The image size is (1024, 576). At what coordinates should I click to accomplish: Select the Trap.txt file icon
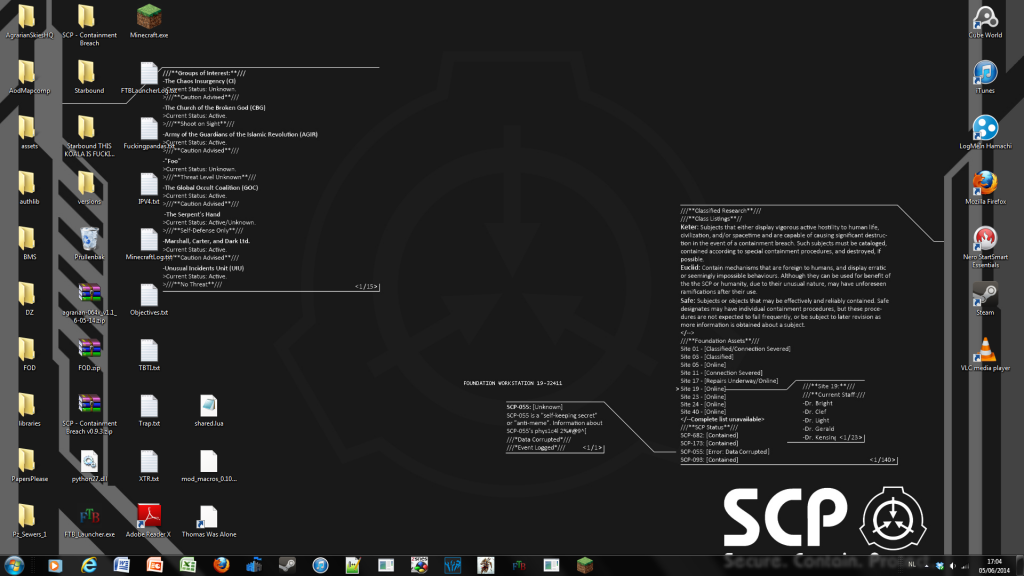(x=149, y=406)
